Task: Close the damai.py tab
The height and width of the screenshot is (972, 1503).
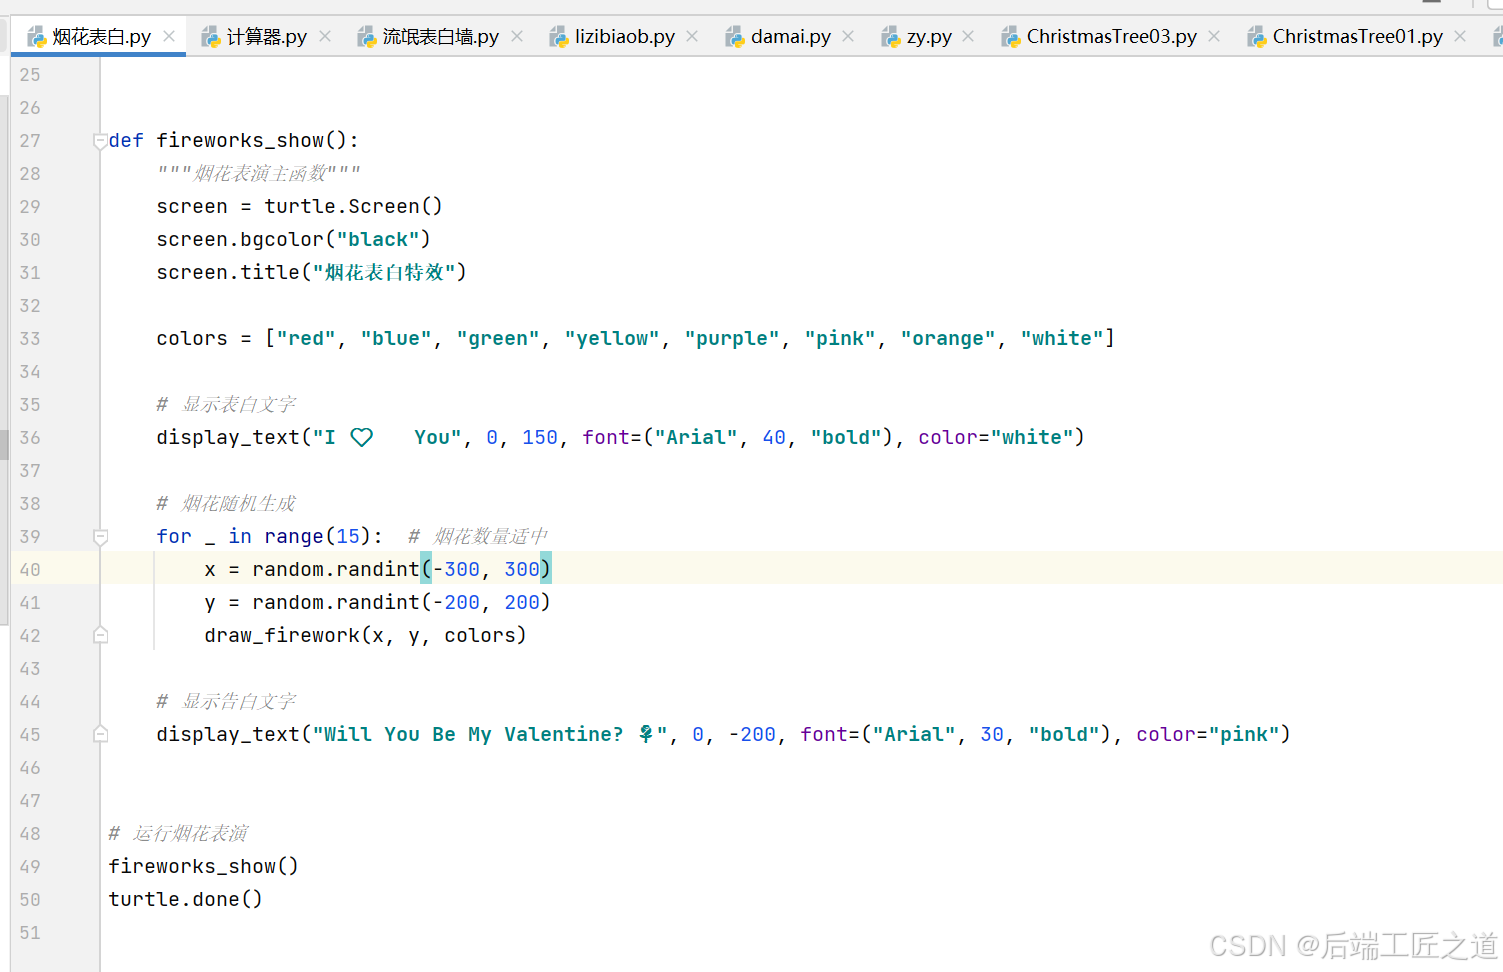Action: click(x=848, y=36)
